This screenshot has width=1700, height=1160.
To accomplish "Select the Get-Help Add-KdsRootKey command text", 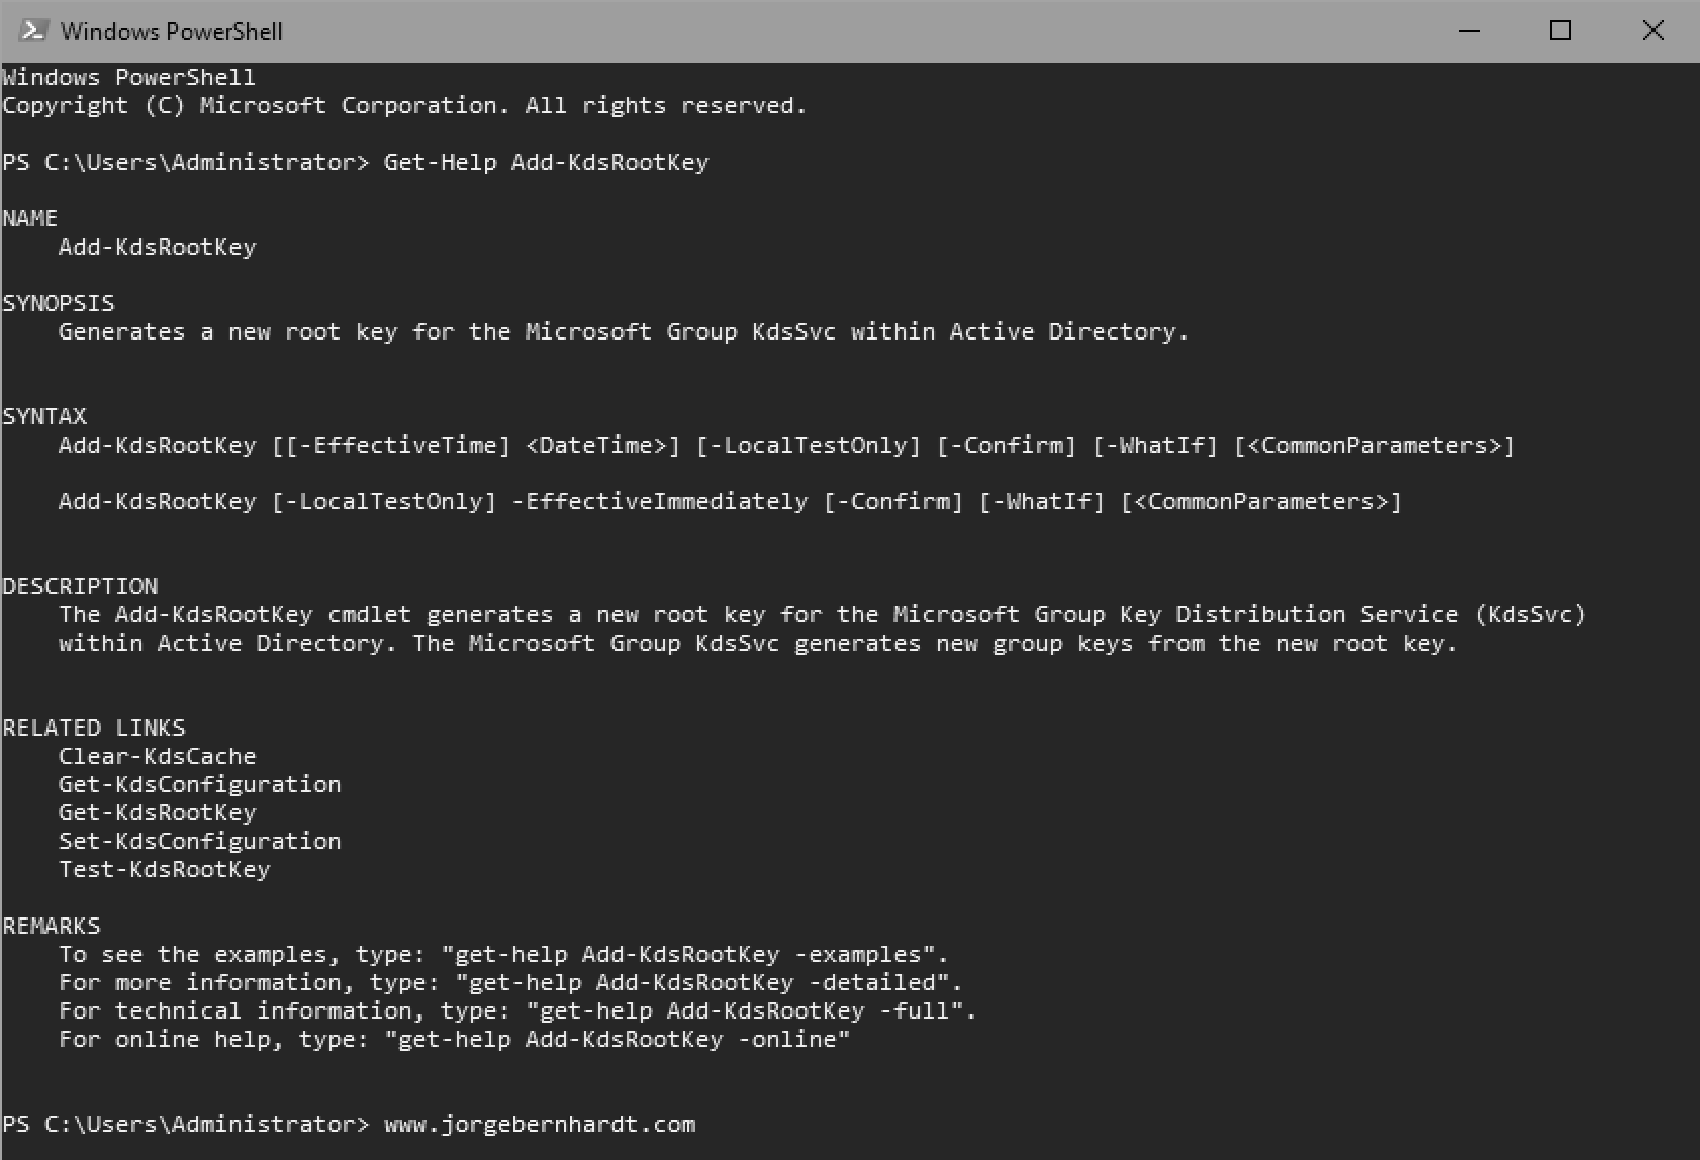I will pos(546,162).
